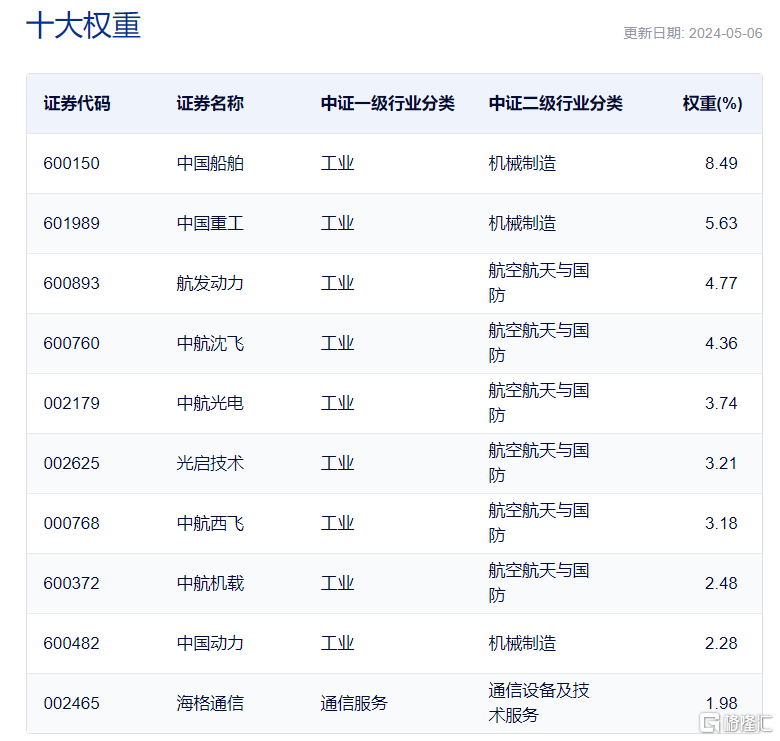This screenshot has width=780, height=741.
Task: Click 工业 in the 航发动力 row
Action: 337,283
